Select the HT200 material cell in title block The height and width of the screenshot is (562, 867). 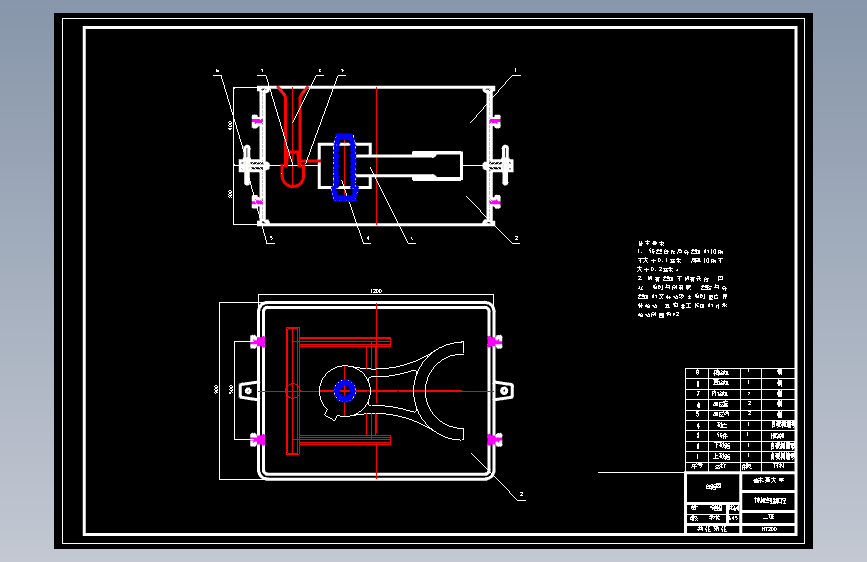click(769, 529)
